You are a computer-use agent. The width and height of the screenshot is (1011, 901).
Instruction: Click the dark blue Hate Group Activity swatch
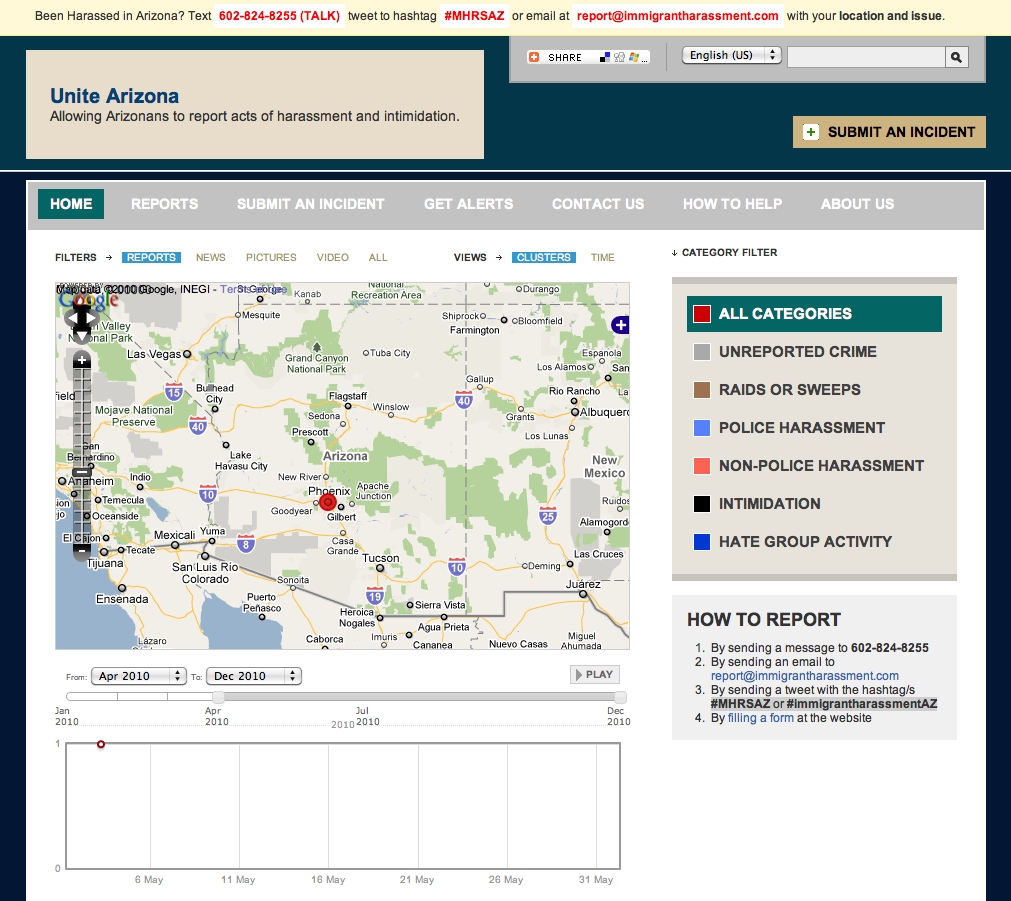tap(702, 542)
